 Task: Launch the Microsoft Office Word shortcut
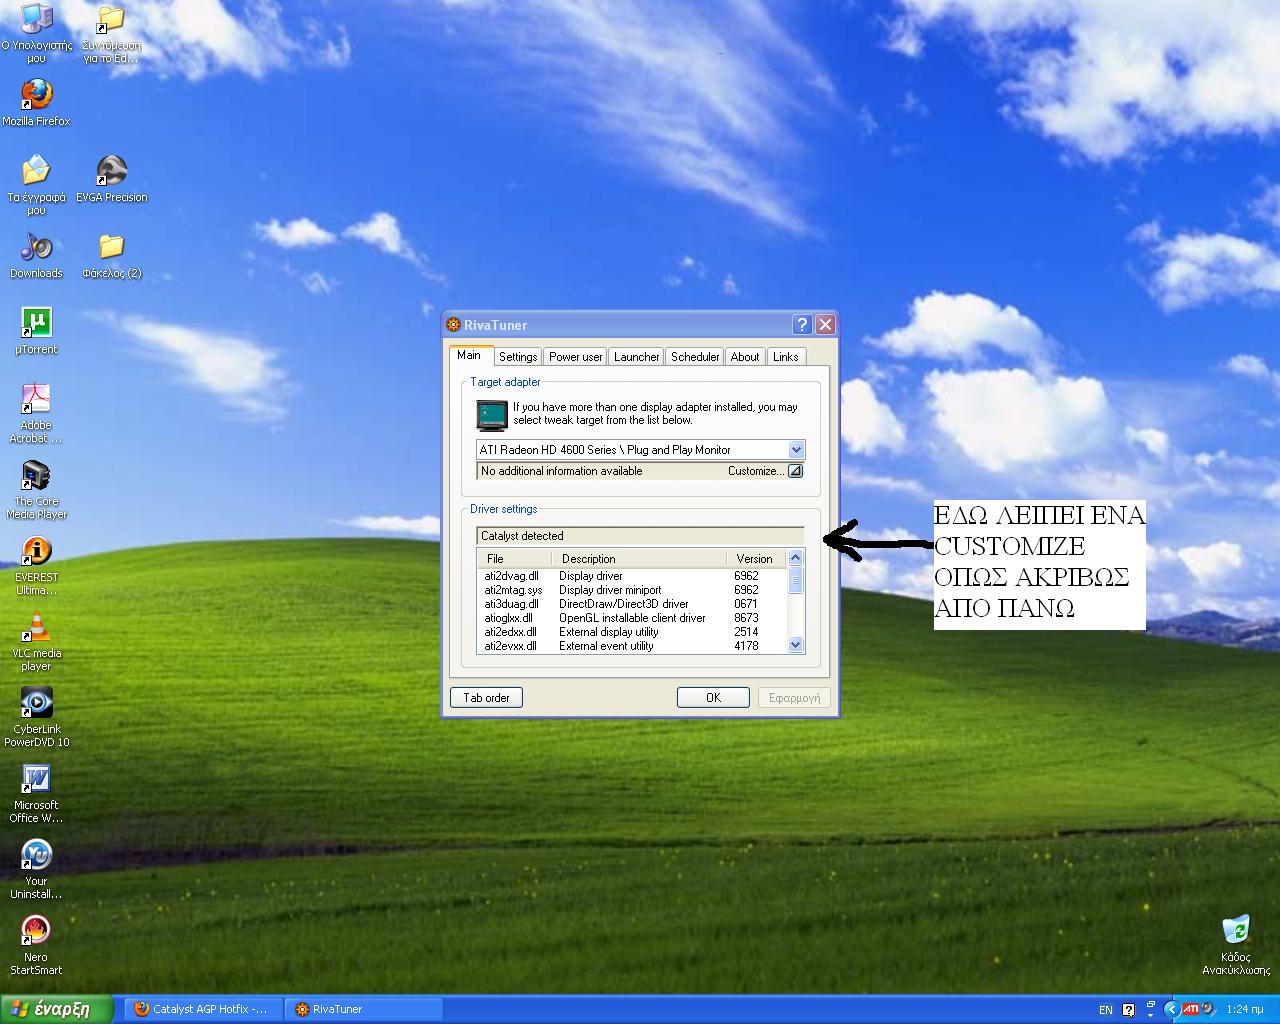pos(36,793)
